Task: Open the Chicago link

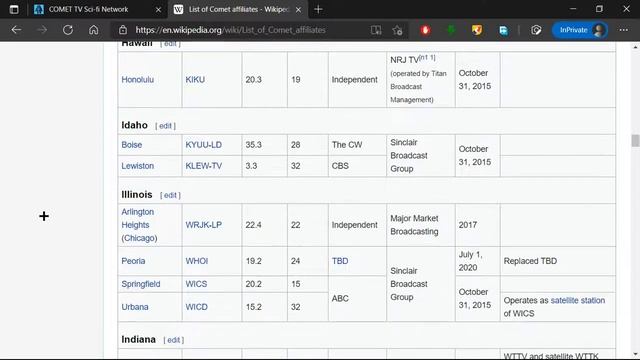Action: (139, 238)
